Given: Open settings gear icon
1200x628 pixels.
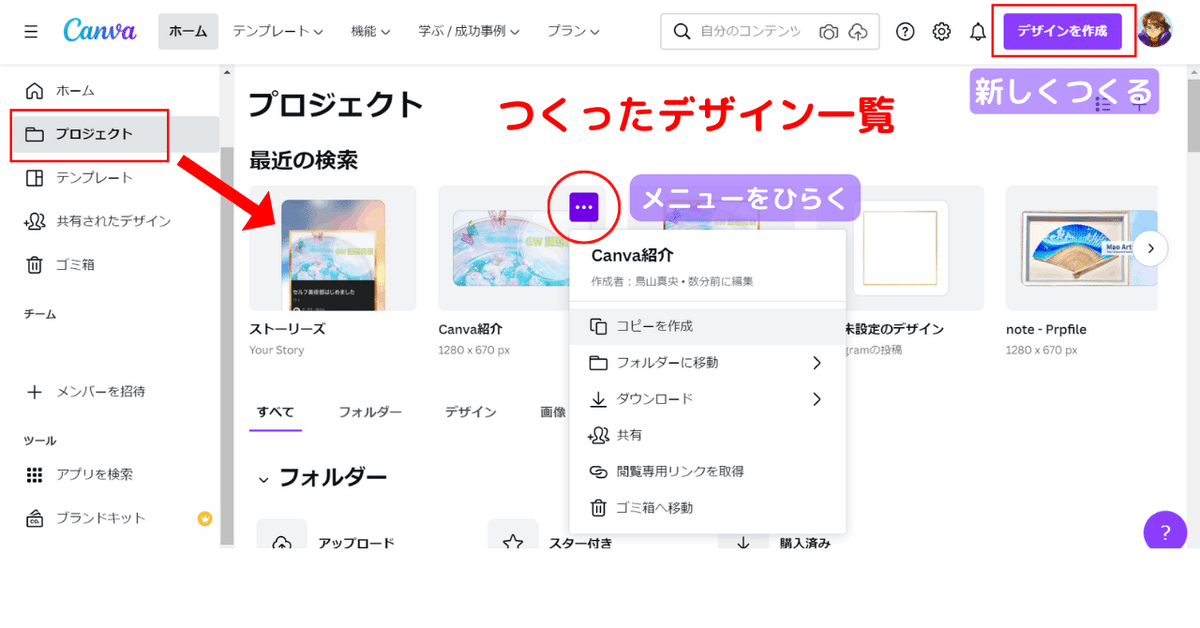Looking at the screenshot, I should click(941, 32).
